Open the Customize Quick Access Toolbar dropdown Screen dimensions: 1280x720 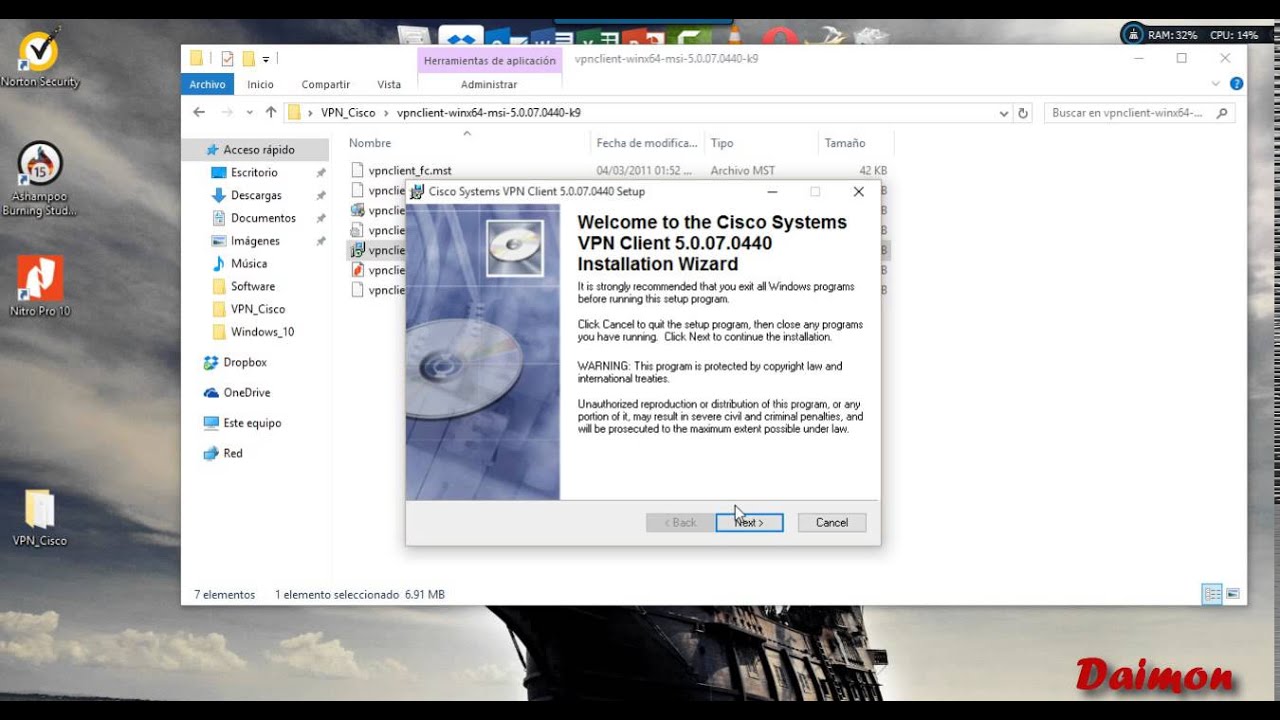[266, 60]
